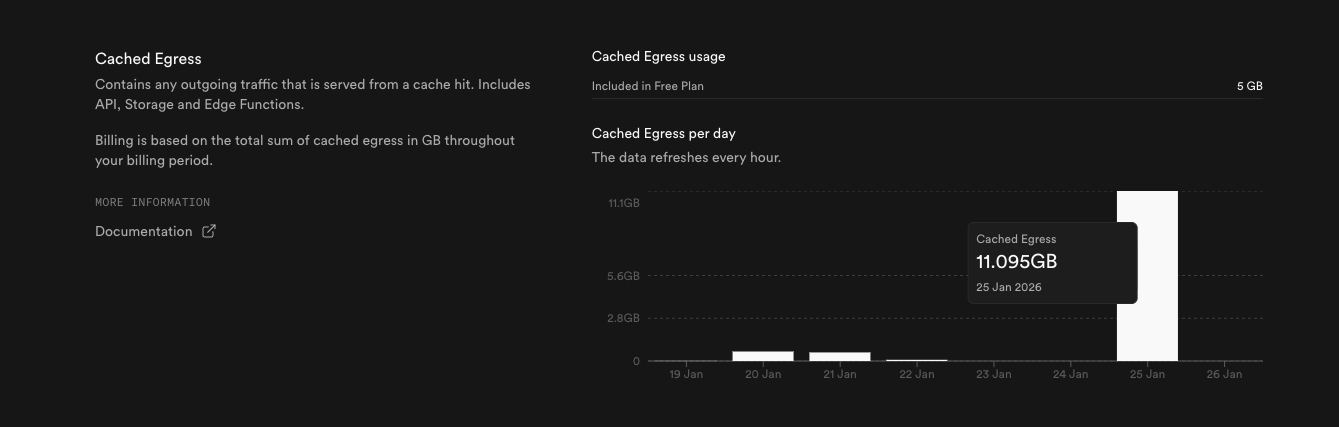The image size is (1339, 427).
Task: Select the tiny 22 Jan bar
Action: coord(916,360)
